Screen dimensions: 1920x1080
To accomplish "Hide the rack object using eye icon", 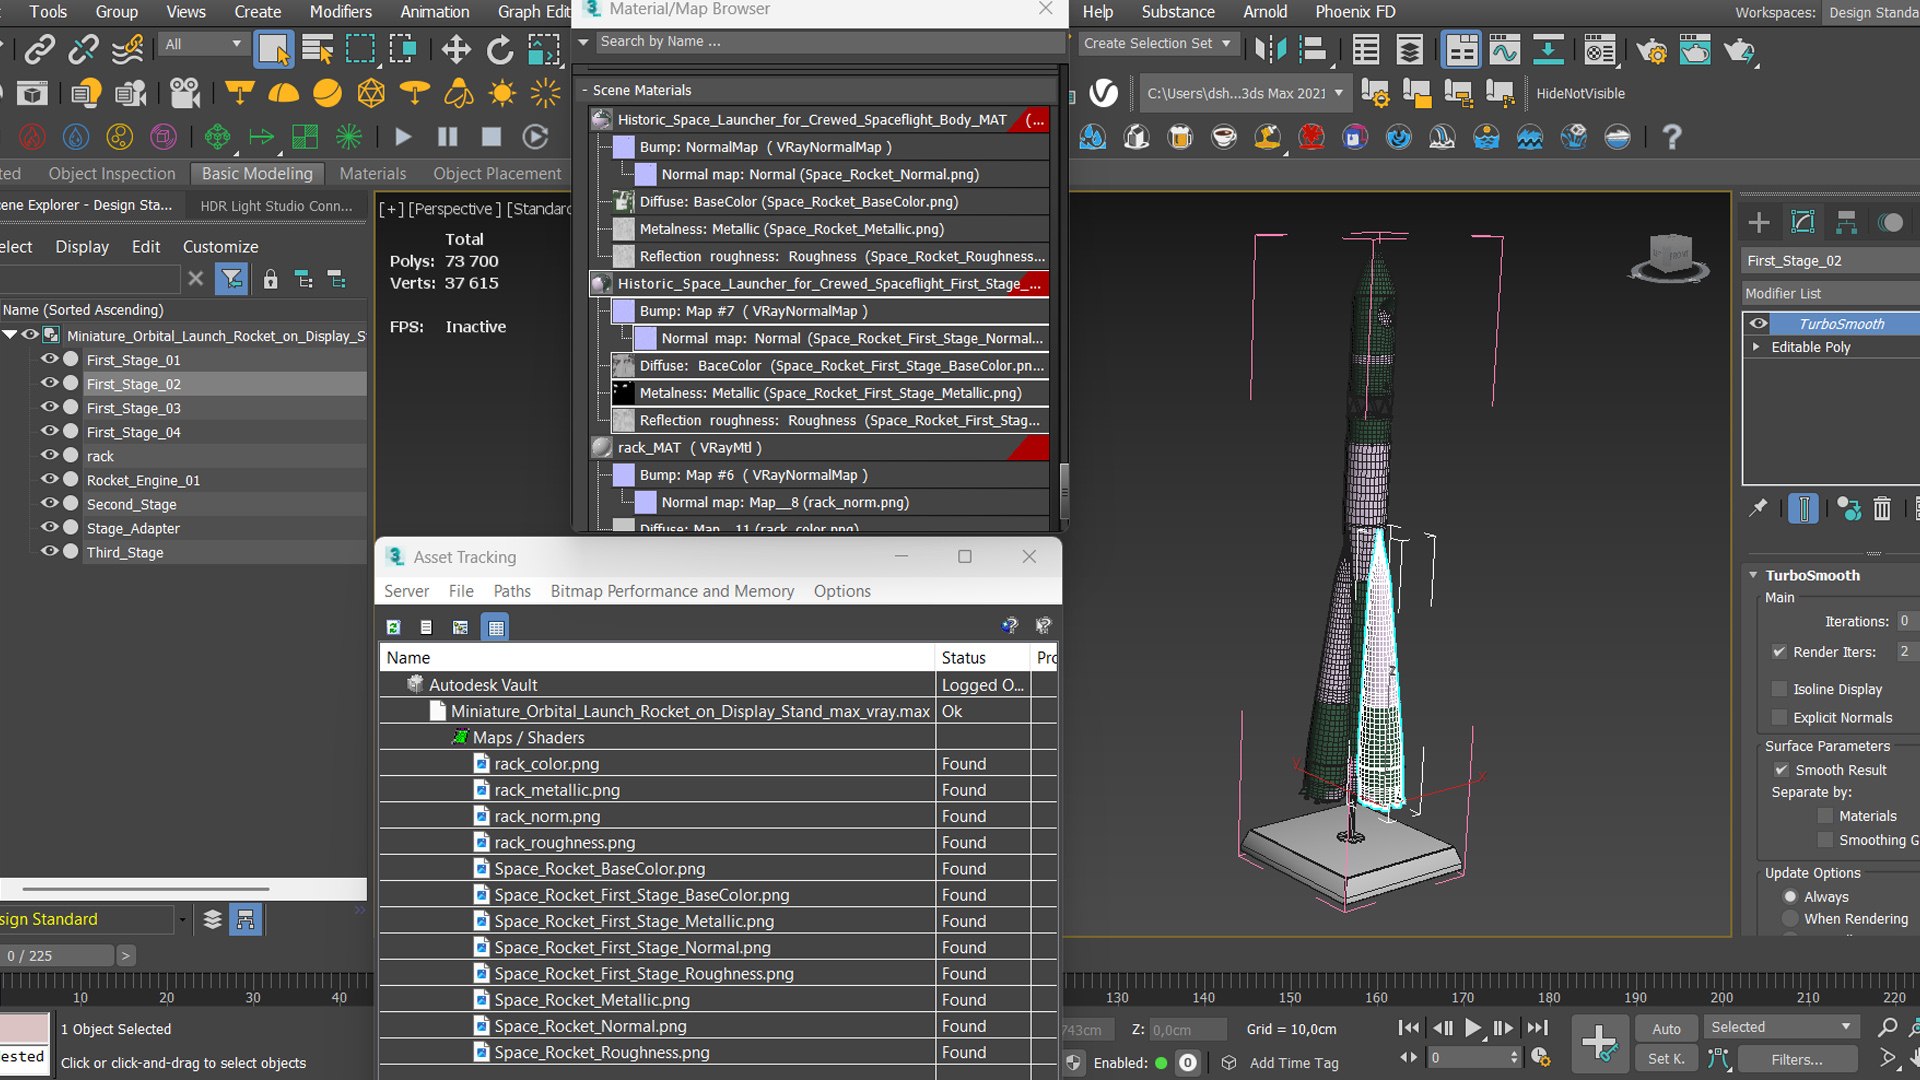I will pyautogui.click(x=49, y=454).
